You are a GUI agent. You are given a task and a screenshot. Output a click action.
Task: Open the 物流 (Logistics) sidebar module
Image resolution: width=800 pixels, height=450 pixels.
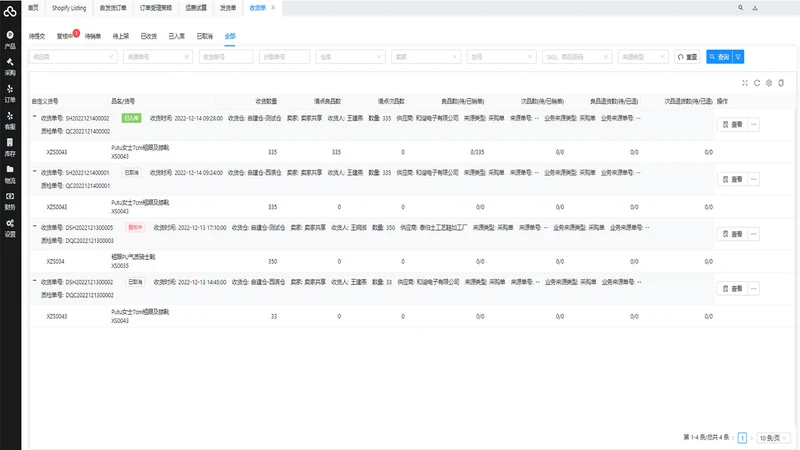tap(10, 174)
